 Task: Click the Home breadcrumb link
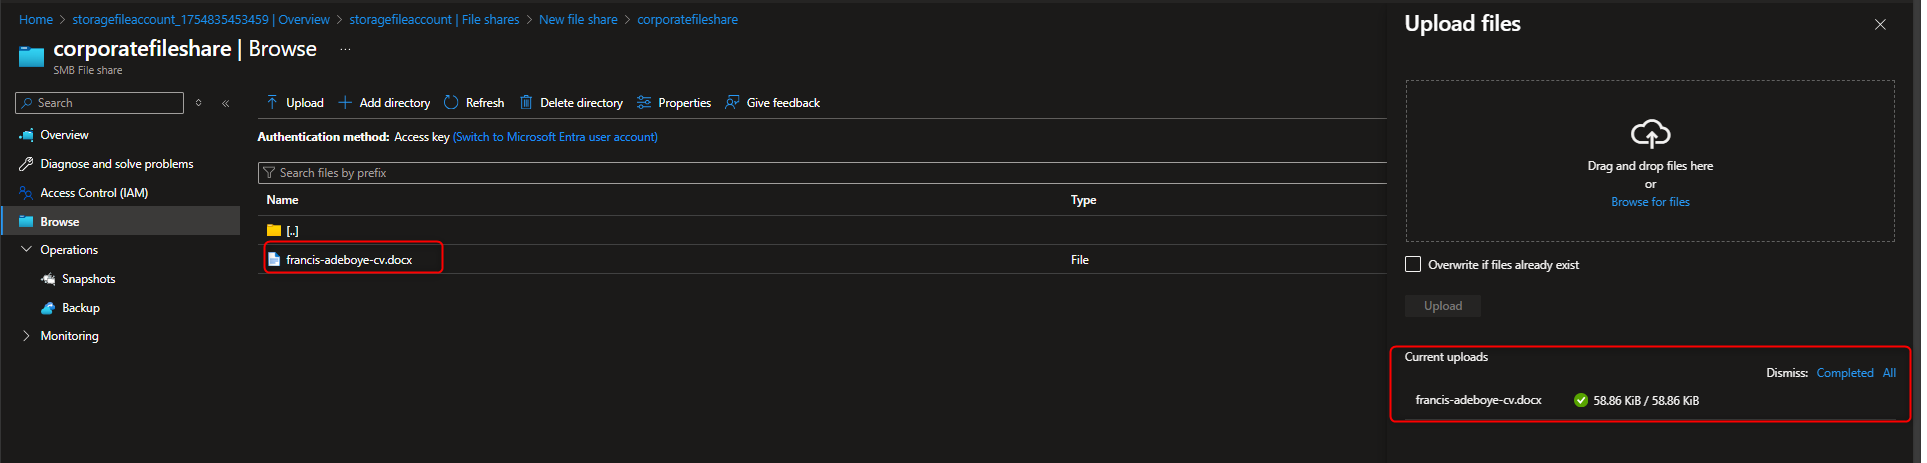(36, 20)
